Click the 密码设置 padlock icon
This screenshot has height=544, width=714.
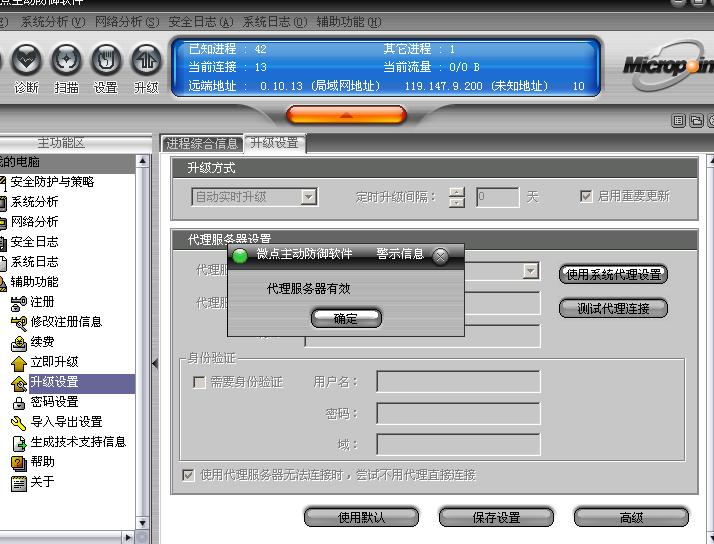[x=19, y=403]
